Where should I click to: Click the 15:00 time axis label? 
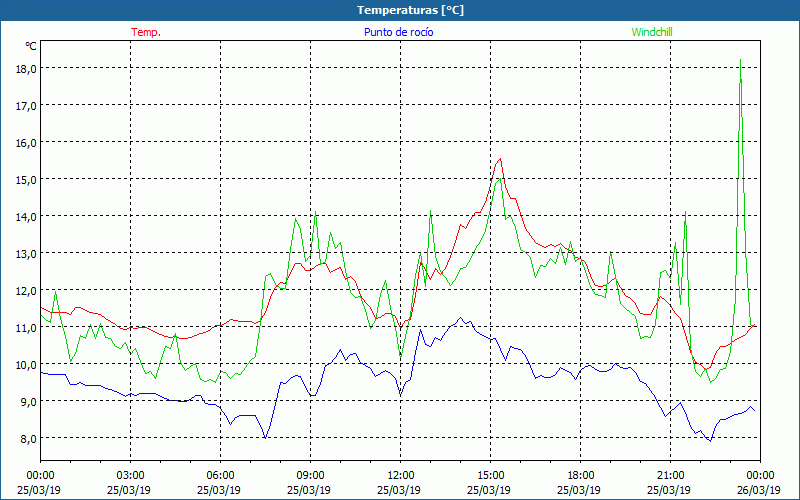(490, 476)
